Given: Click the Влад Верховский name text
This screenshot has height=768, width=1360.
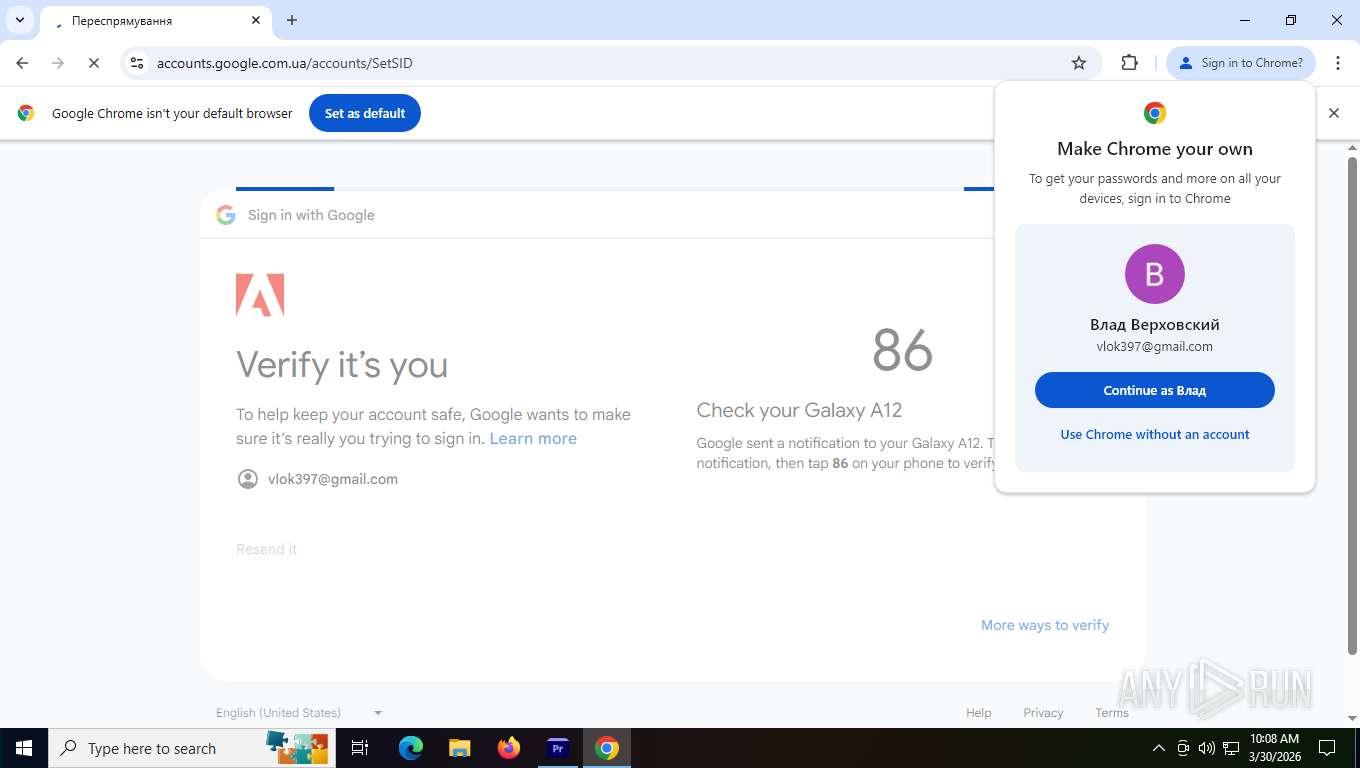Looking at the screenshot, I should click(1155, 325).
